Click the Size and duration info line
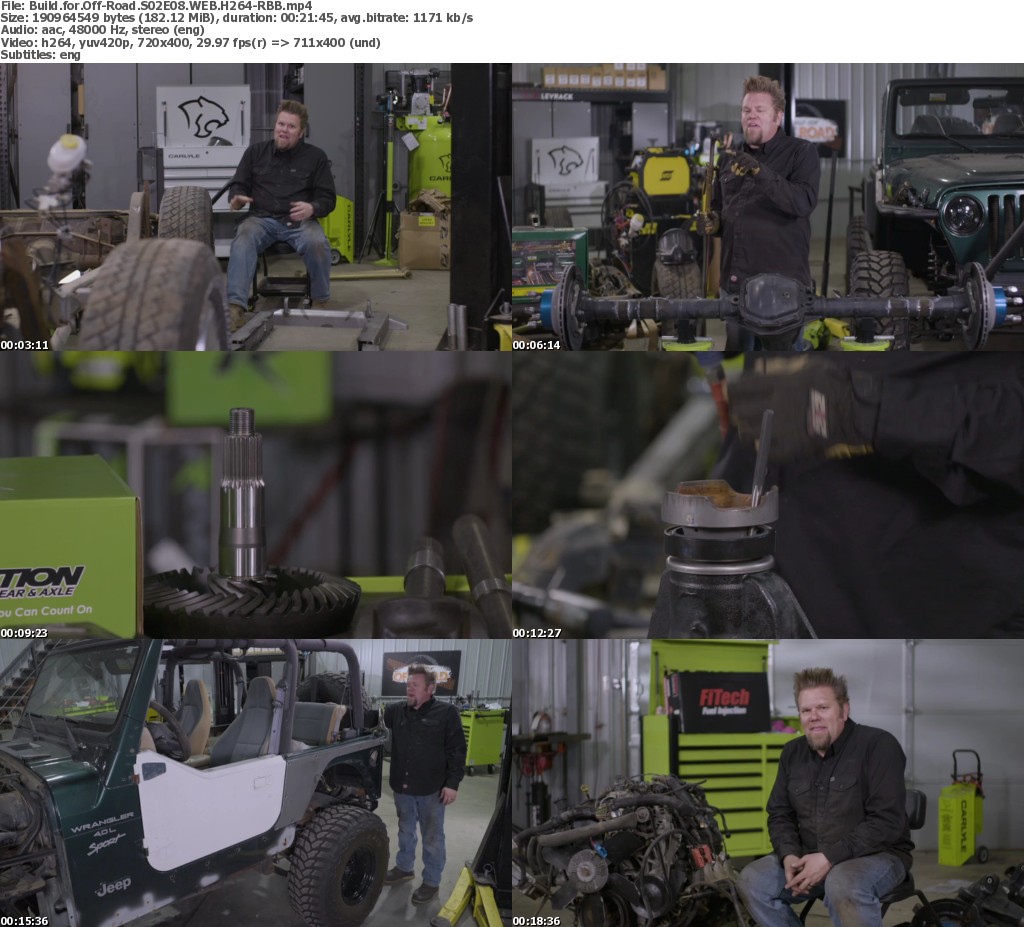This screenshot has height=927, width=1024. click(x=236, y=18)
